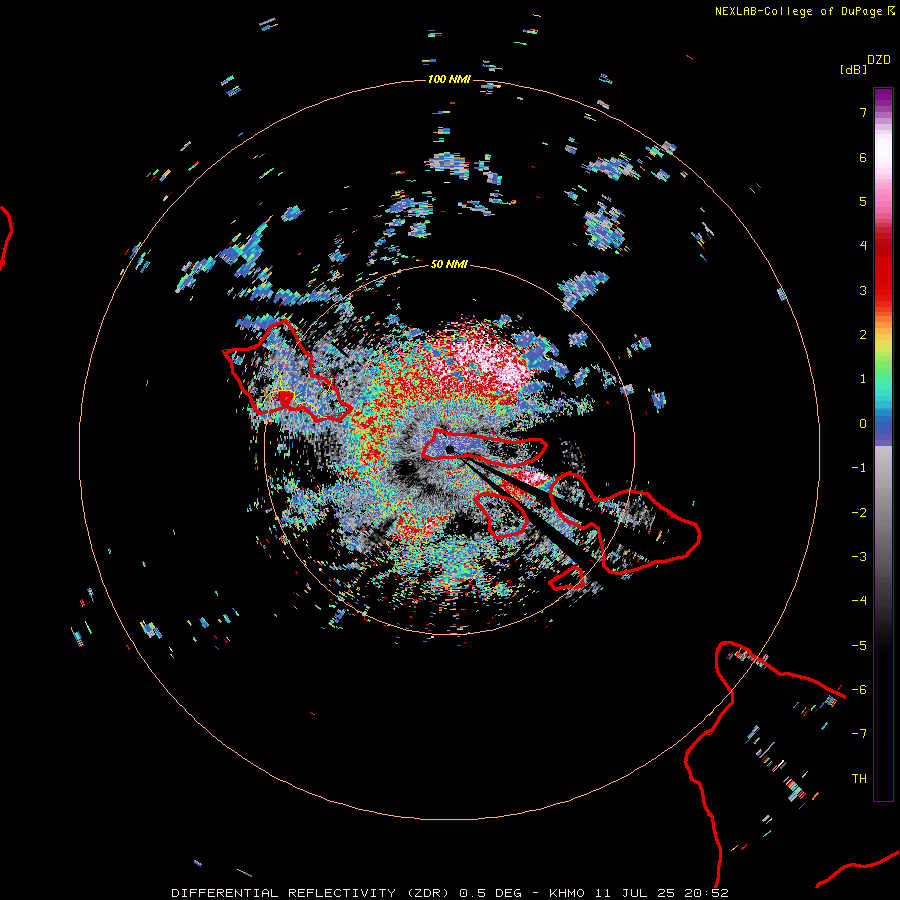Click the -1 value on color scale
Viewport: 900px width, 900px height.
(x=859, y=468)
